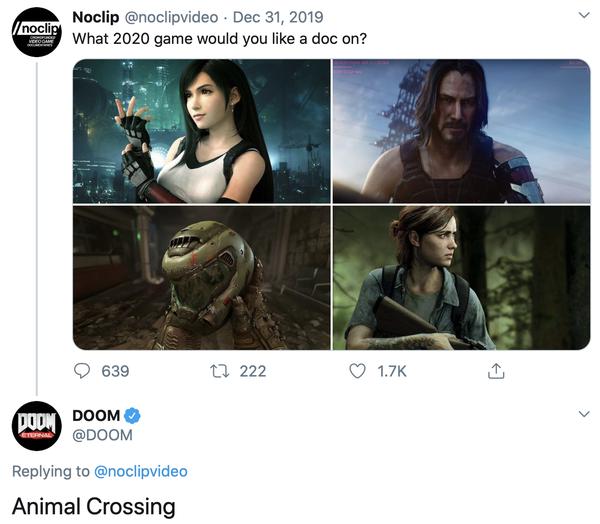Open the Final Fantasy Tifa image
600x524 pixels.
pos(202,131)
